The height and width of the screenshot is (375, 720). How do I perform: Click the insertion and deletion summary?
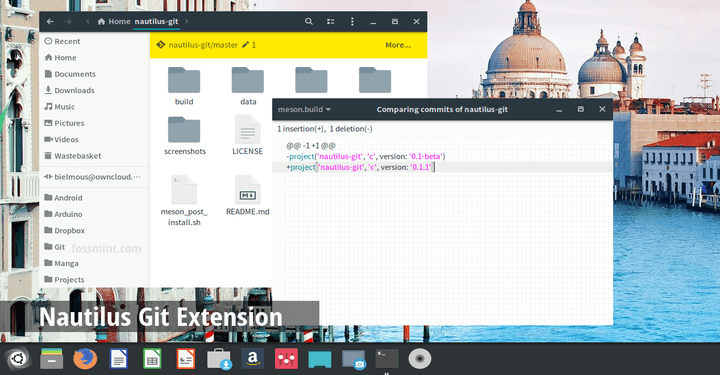pyautogui.click(x=325, y=129)
